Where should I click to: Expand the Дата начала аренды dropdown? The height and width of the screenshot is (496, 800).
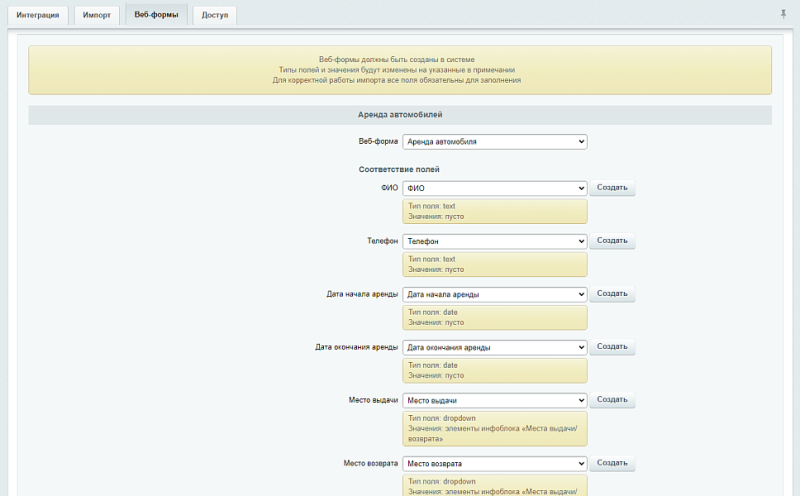(494, 294)
